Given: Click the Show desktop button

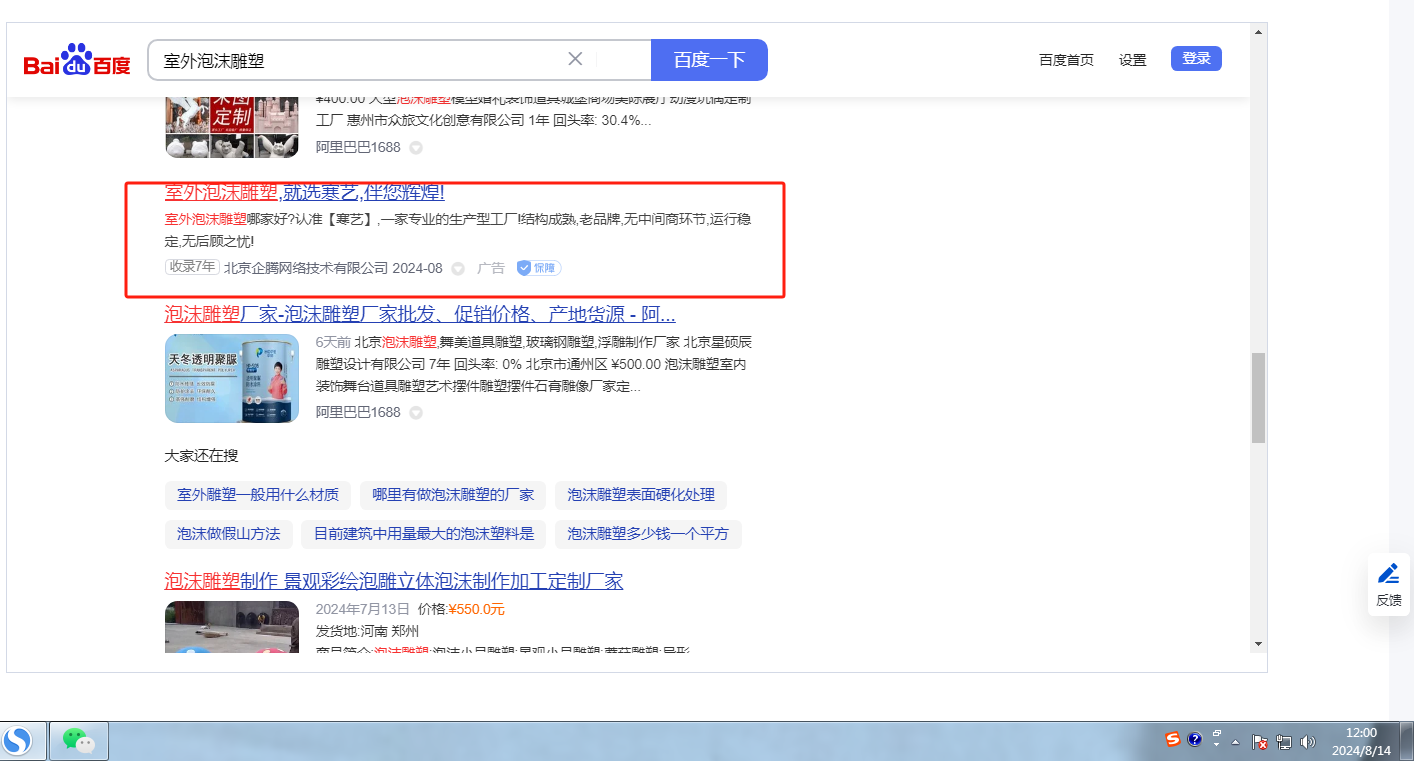Looking at the screenshot, I should [1405, 741].
